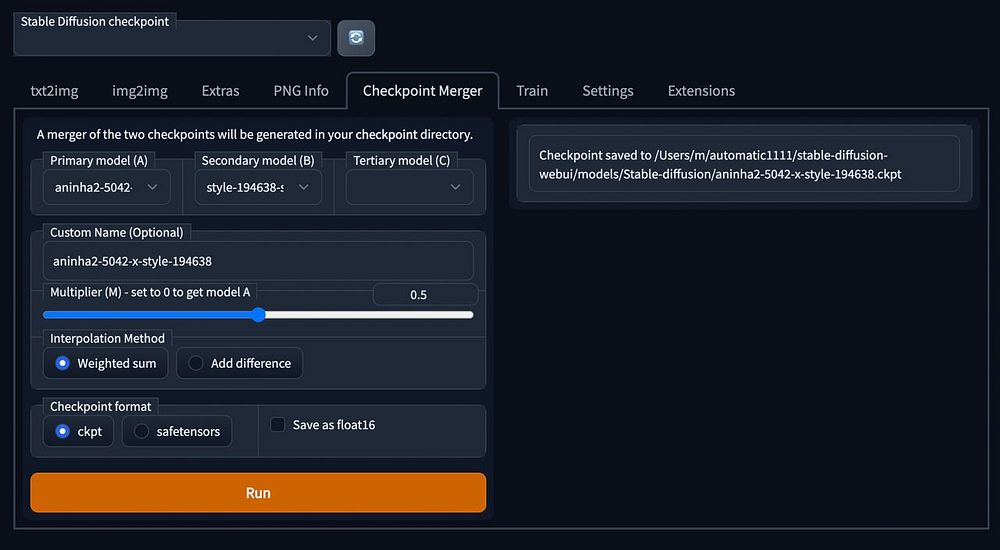Open the img2img tab

140,90
